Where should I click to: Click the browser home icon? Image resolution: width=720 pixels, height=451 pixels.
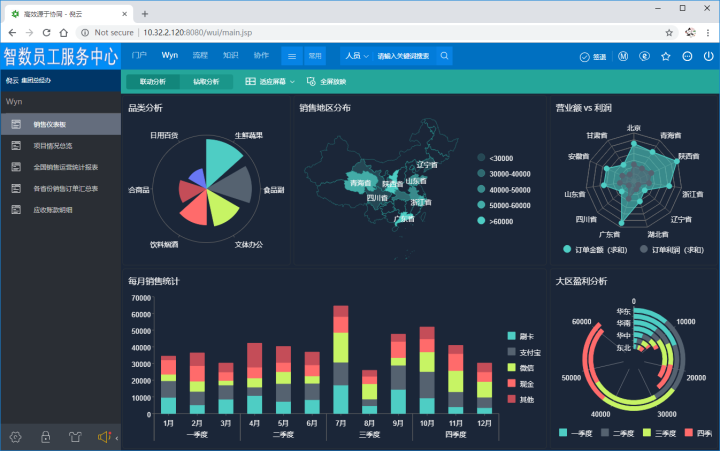64,33
